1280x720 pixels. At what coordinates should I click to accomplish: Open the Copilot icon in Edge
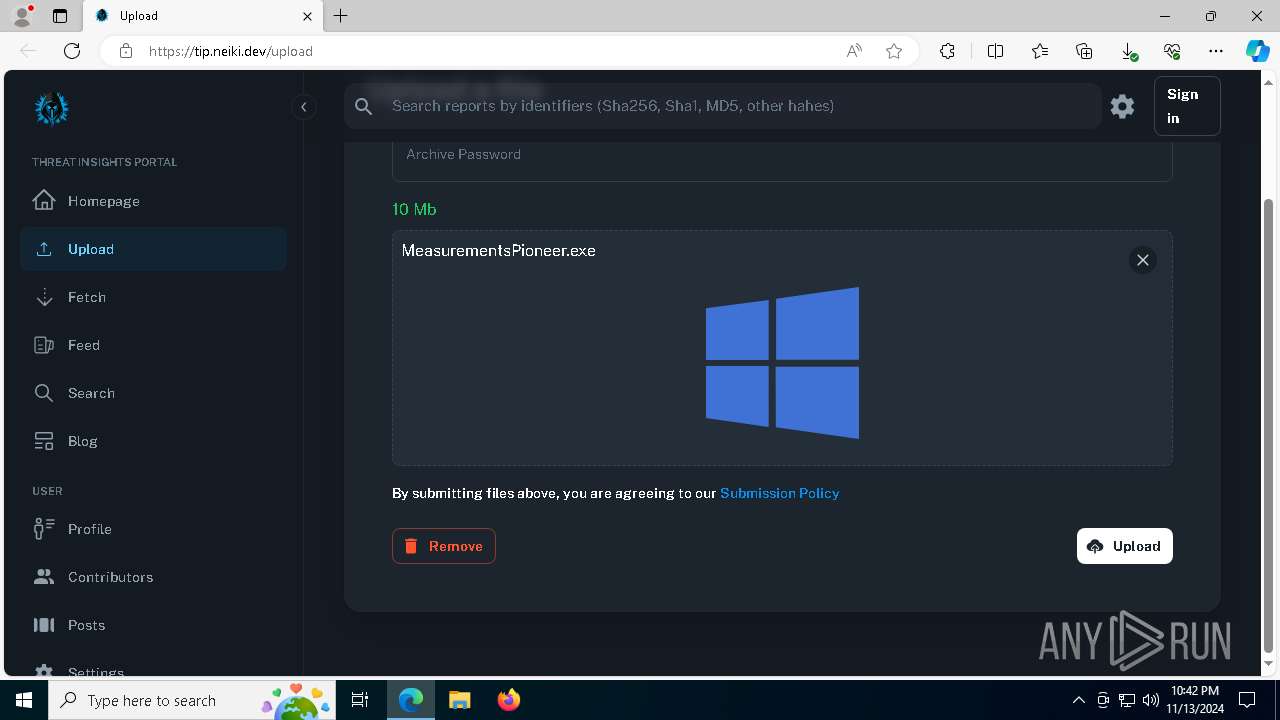[1258, 51]
